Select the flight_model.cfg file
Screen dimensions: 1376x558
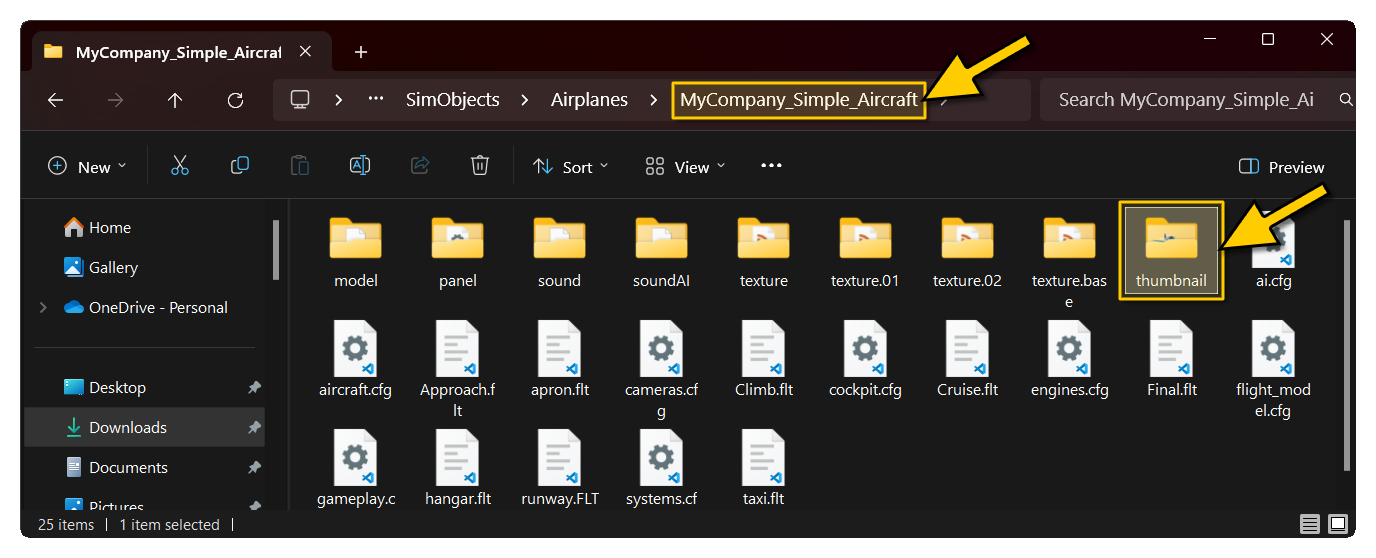(x=1273, y=370)
